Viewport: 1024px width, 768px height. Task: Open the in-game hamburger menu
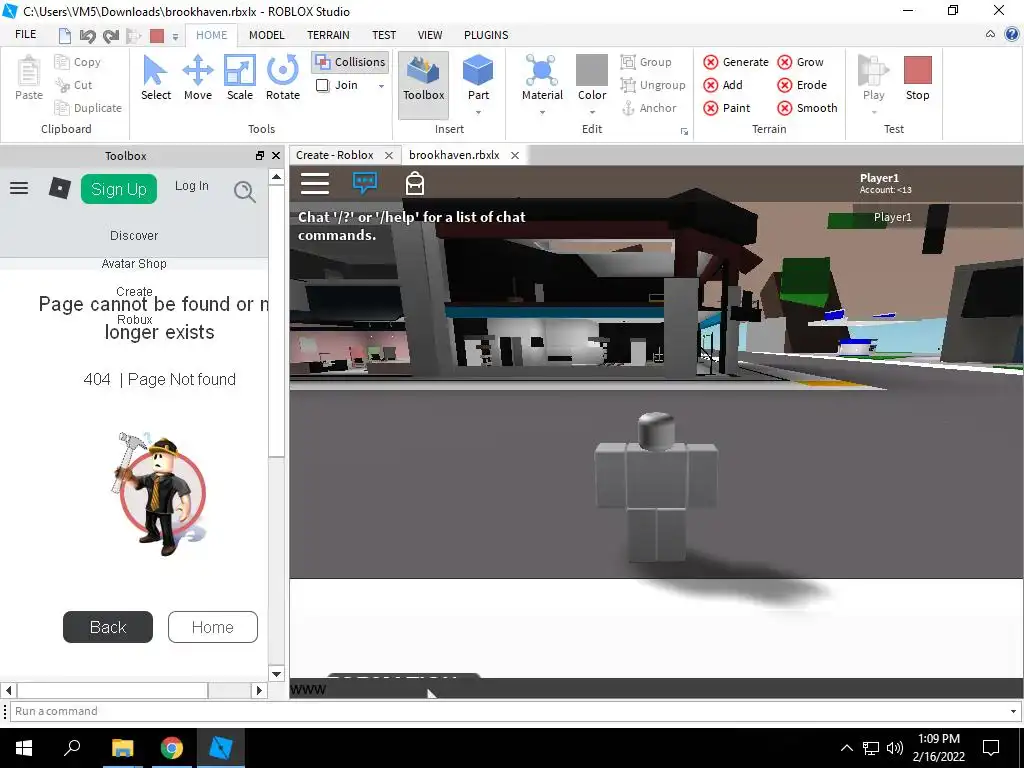(315, 184)
